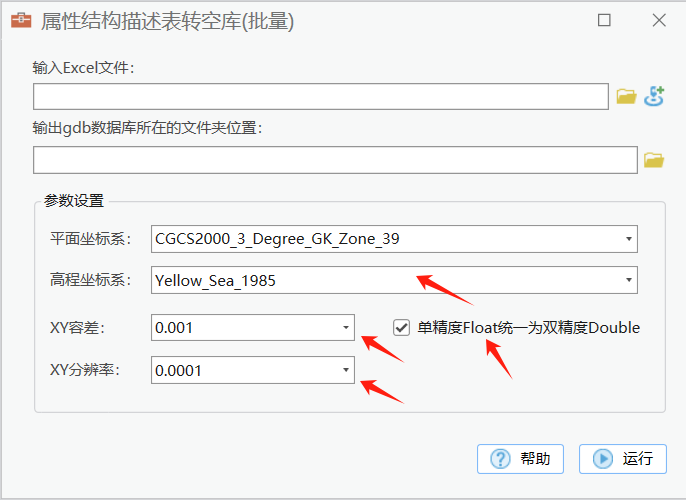Screen dimensions: 686x500
Task: Close the 属性结构描述表转空库 dialog
Action: coord(659,20)
